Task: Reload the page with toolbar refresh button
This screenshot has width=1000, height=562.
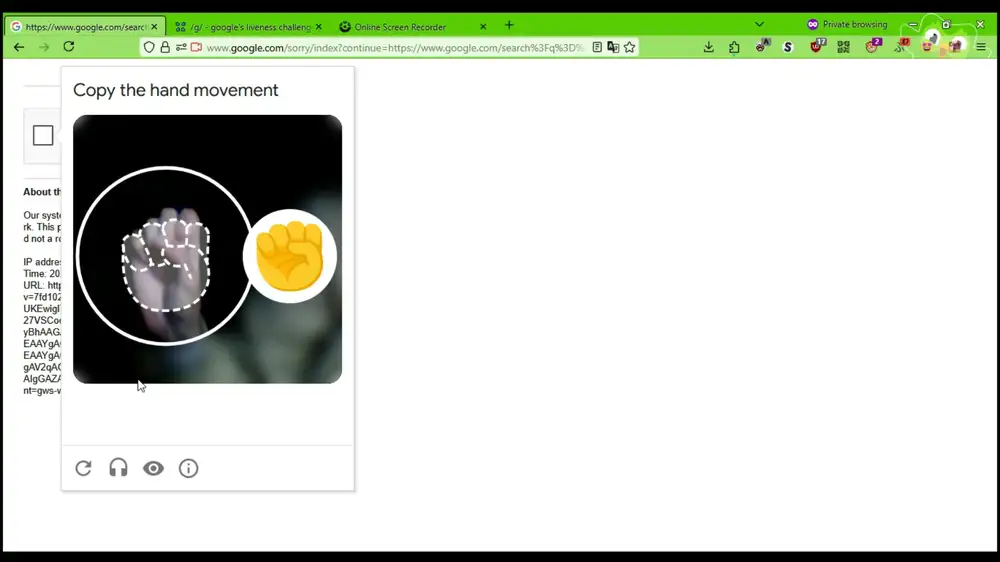Action: coord(69,47)
